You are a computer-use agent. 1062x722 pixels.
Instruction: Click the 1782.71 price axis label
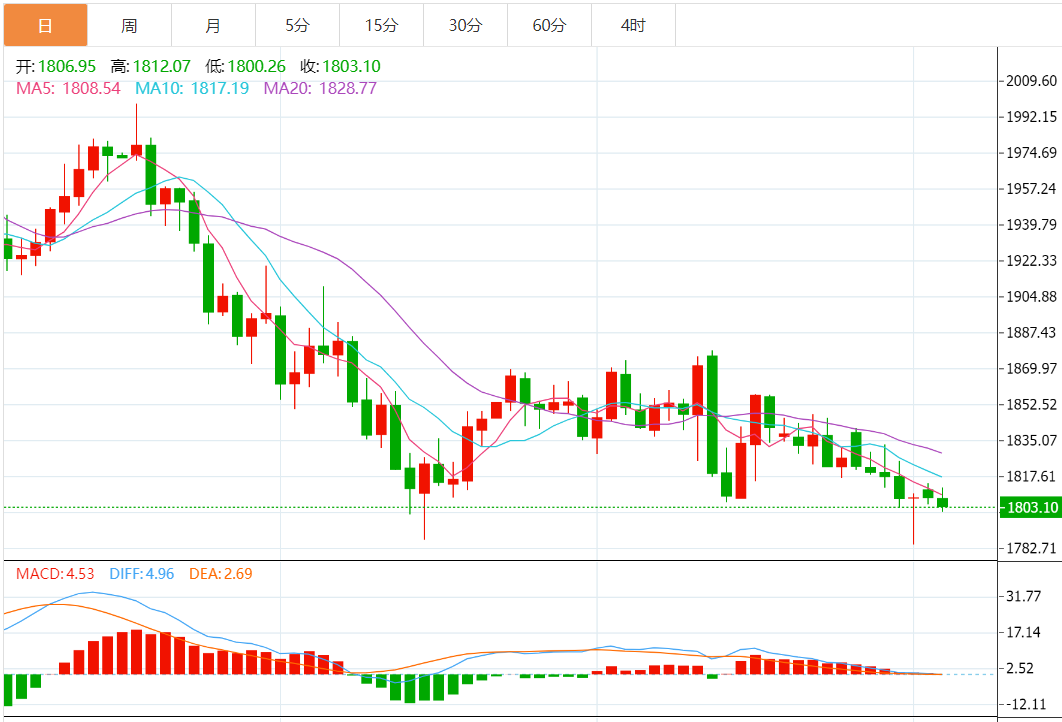click(x=1032, y=549)
